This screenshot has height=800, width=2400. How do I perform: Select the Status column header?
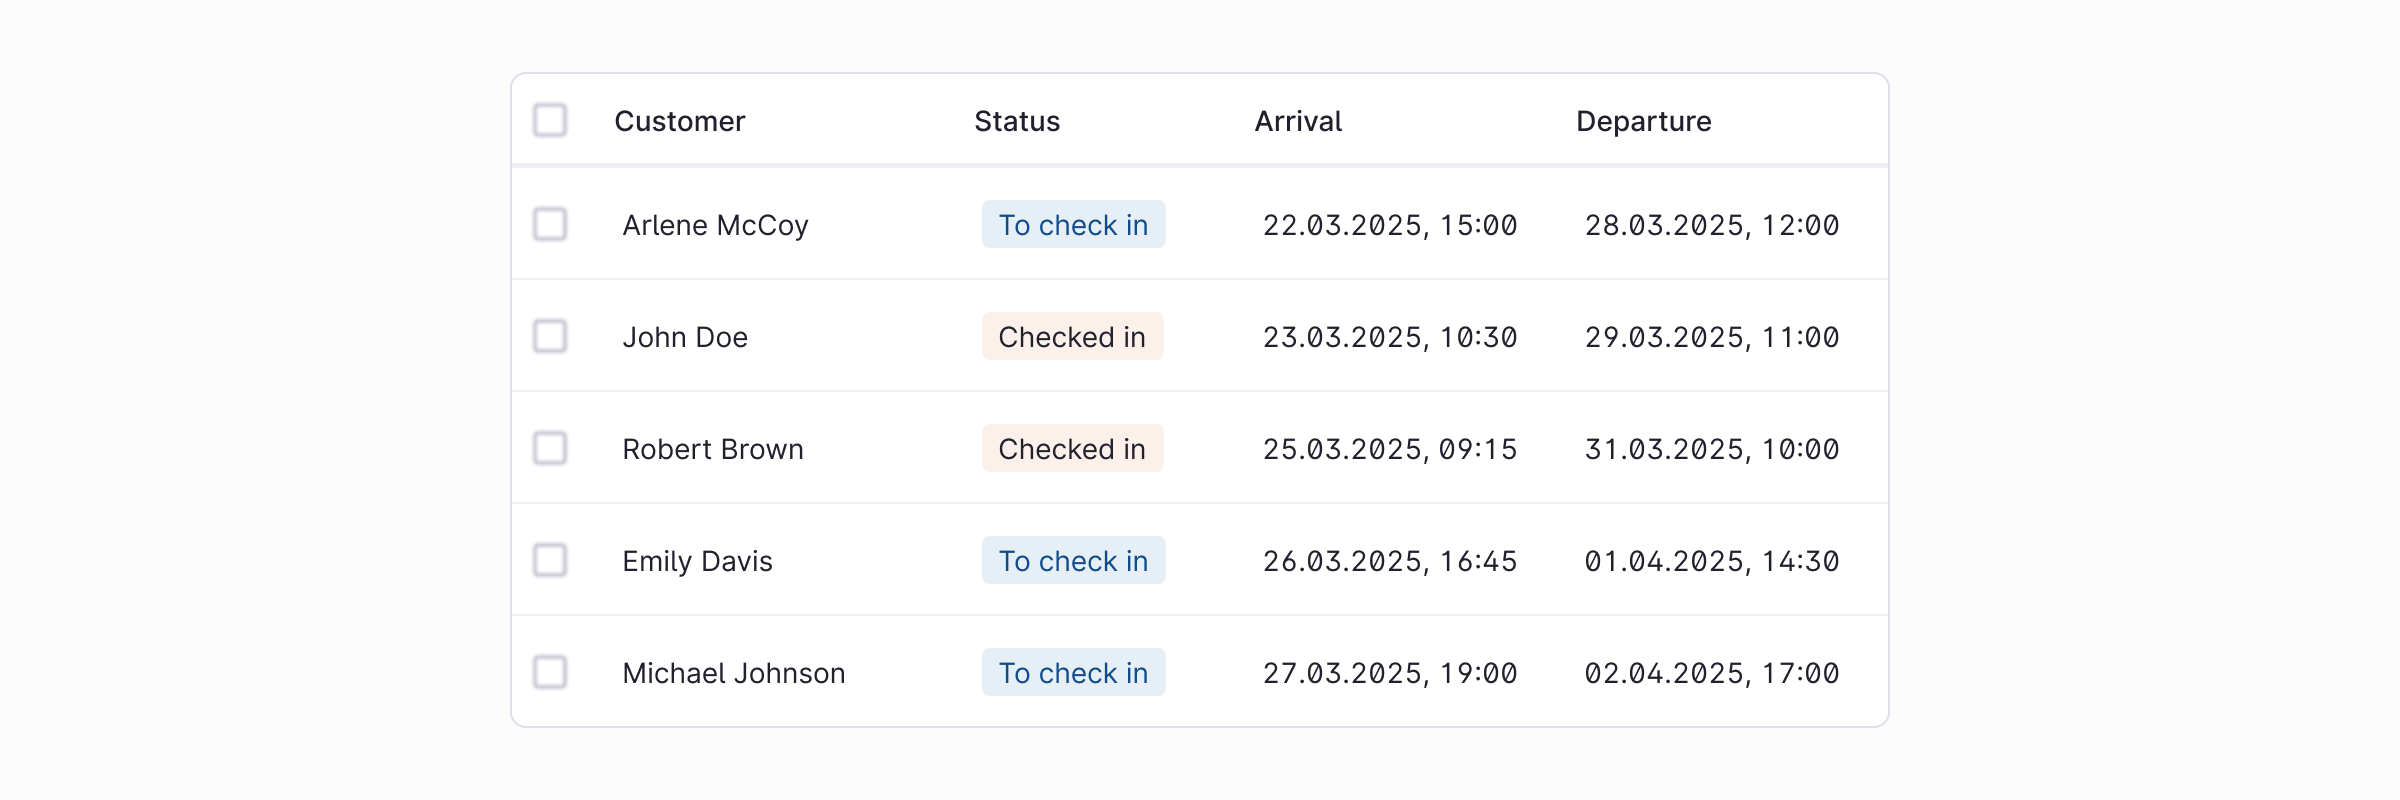tap(1017, 120)
